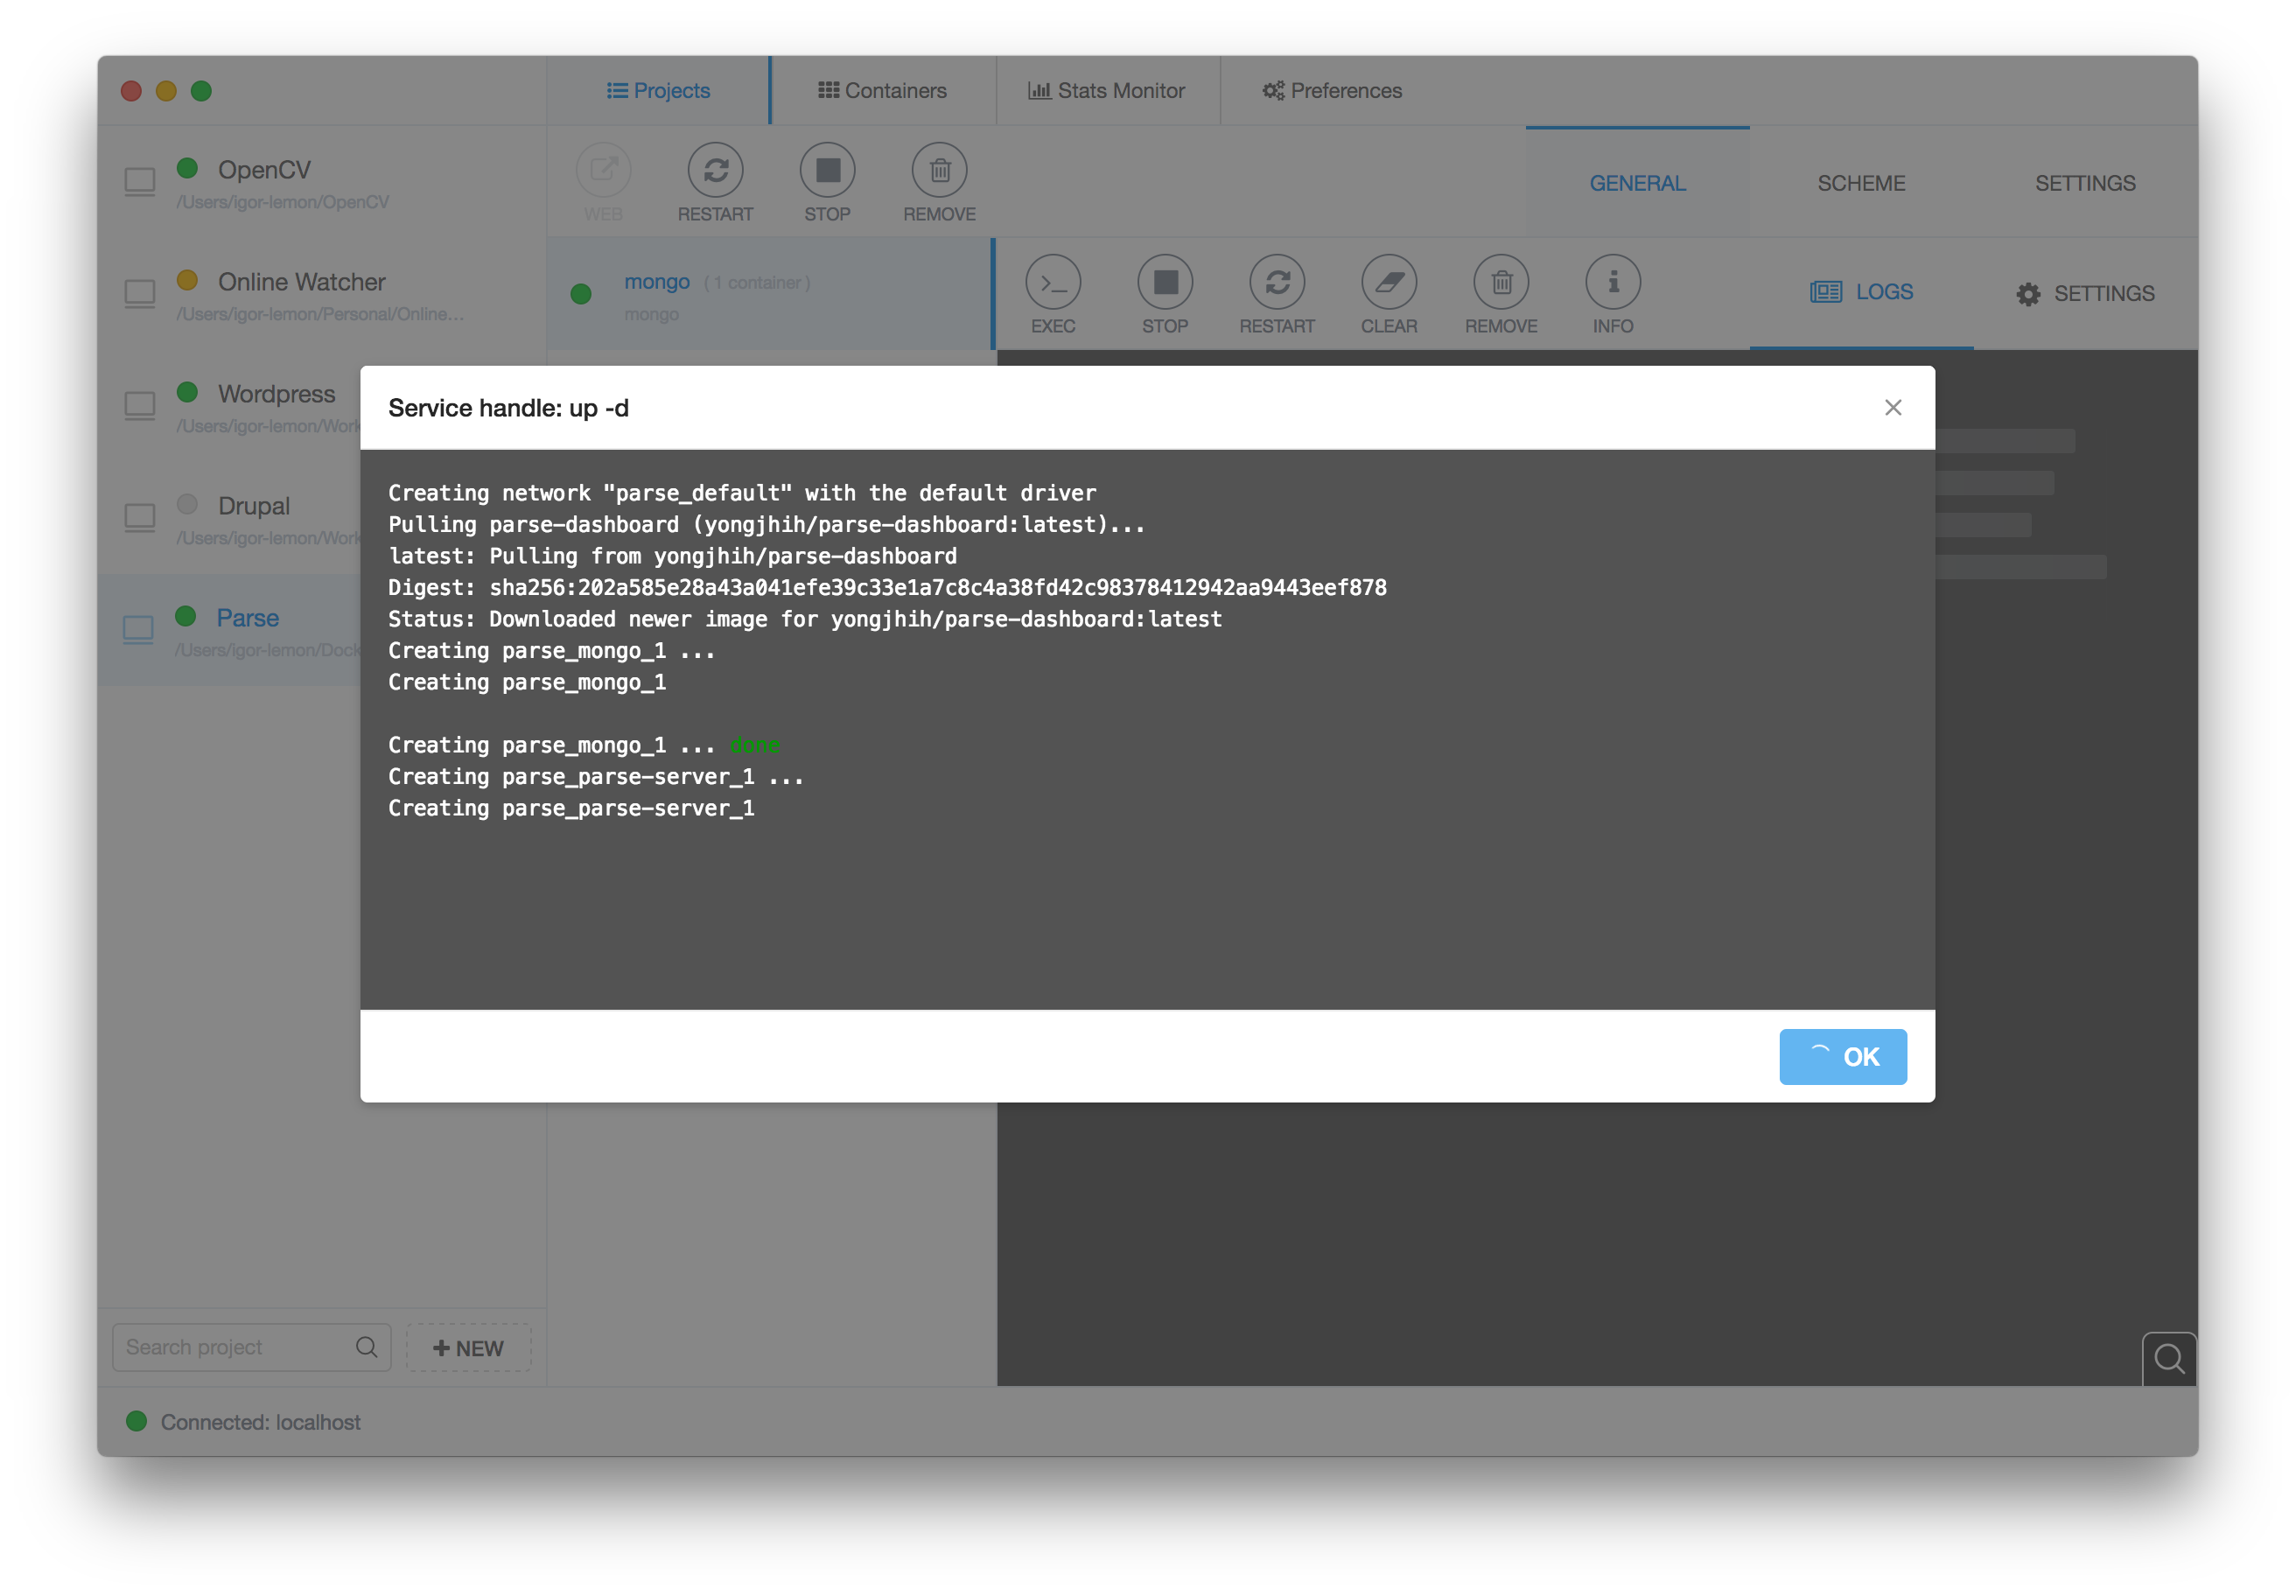Click the Parse project computer icon
This screenshot has height=1596, width=2296.
(x=138, y=630)
